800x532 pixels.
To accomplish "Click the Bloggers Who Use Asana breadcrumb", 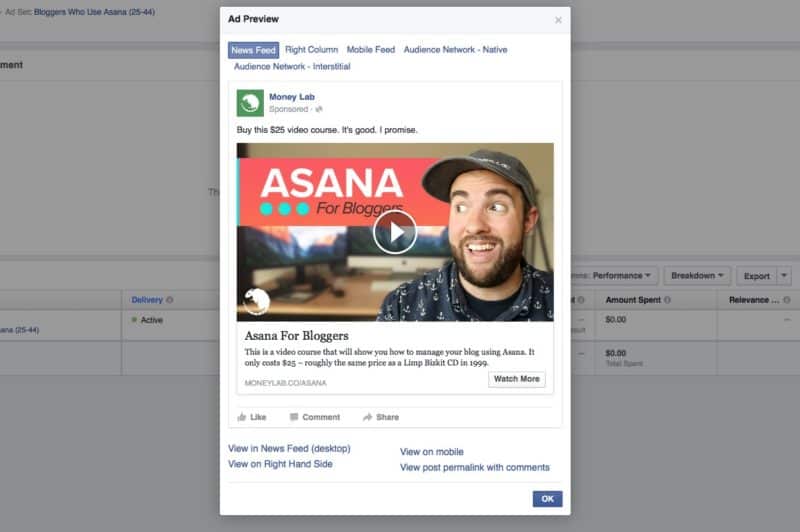I will coord(94,12).
